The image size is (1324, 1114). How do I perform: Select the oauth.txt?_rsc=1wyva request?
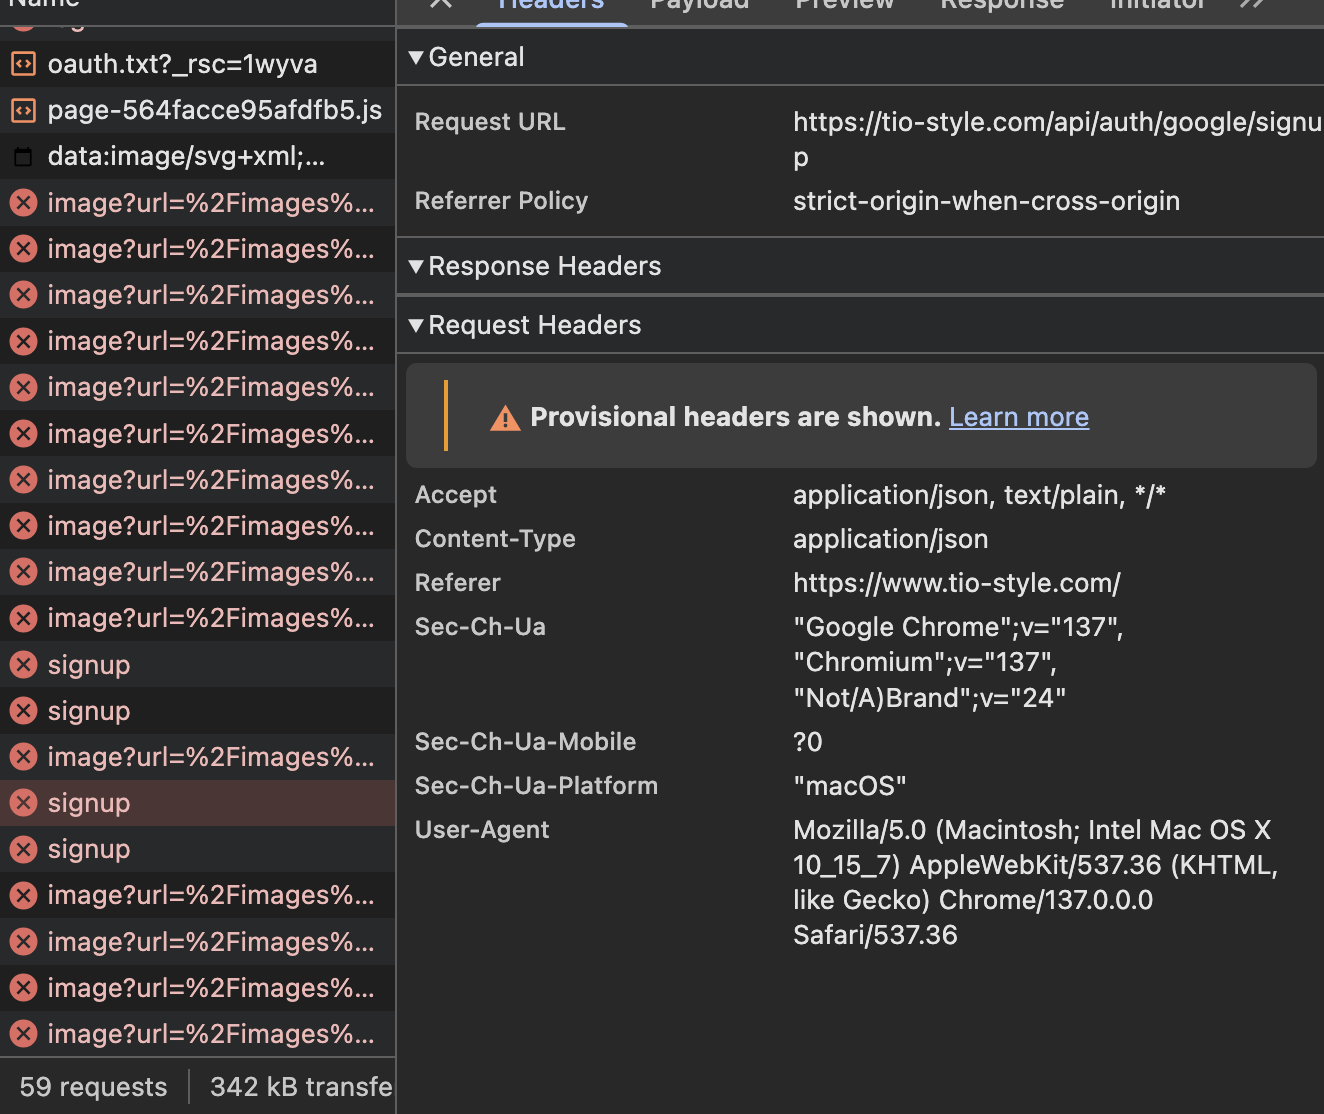[x=197, y=64]
